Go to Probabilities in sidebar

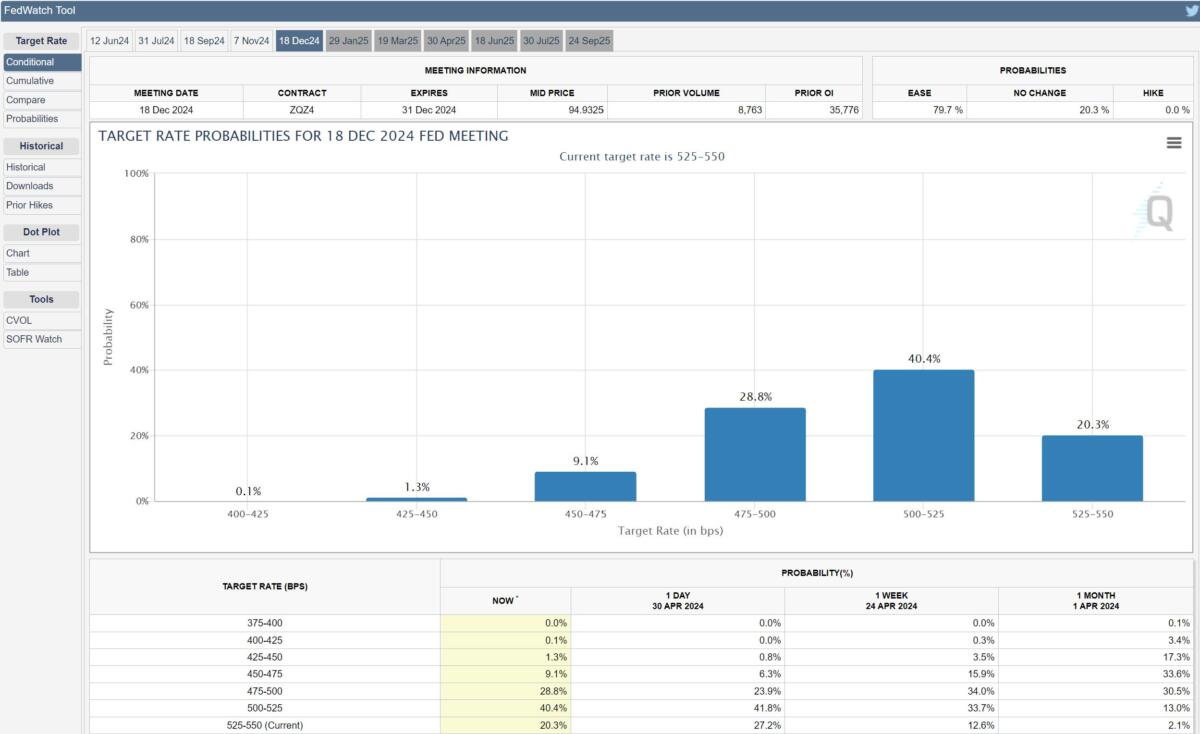point(32,119)
